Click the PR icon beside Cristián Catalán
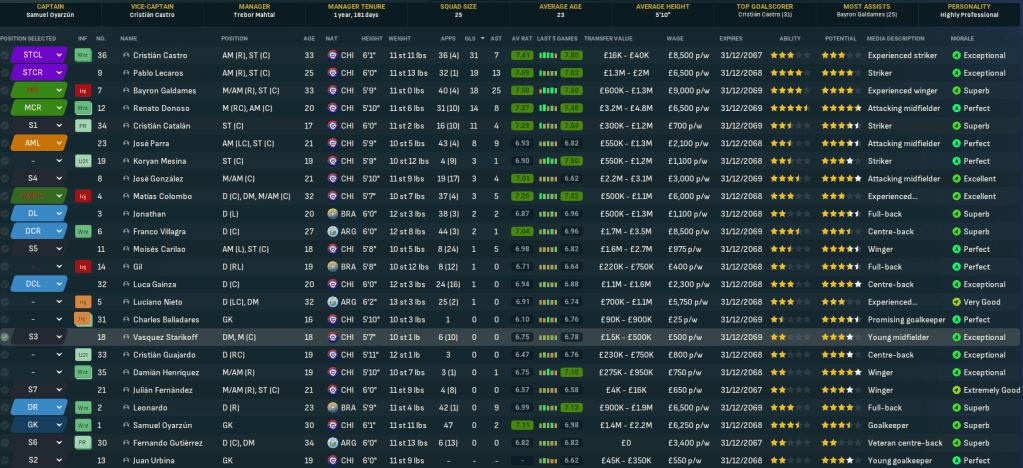The width and height of the screenshot is (1023, 468). [84, 125]
